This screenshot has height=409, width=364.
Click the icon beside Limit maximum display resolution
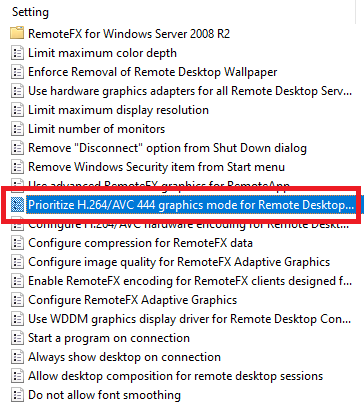(17, 110)
